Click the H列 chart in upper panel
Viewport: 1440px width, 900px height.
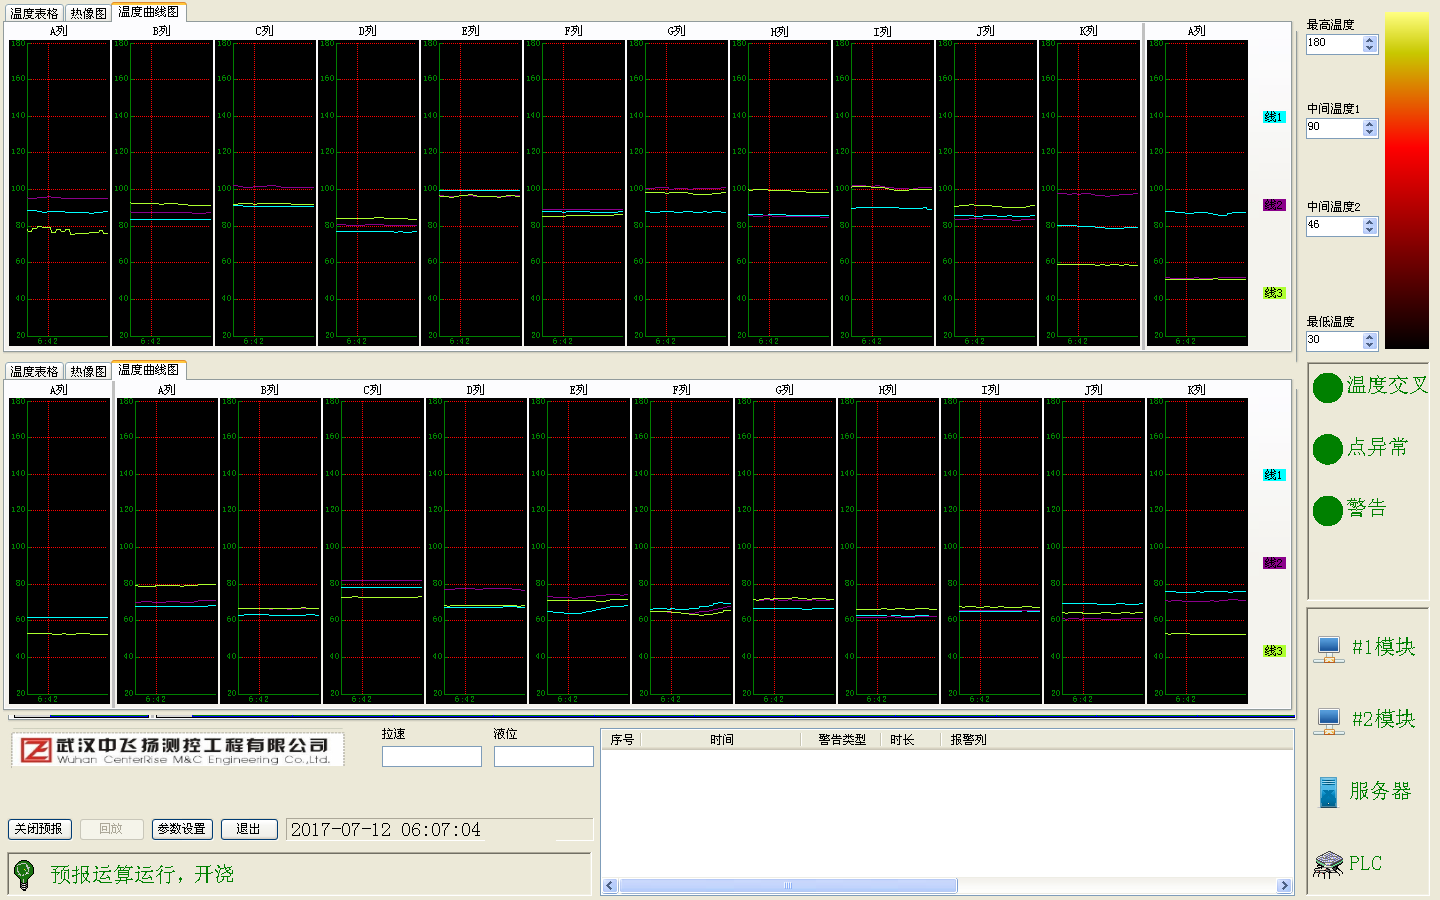tap(780, 193)
